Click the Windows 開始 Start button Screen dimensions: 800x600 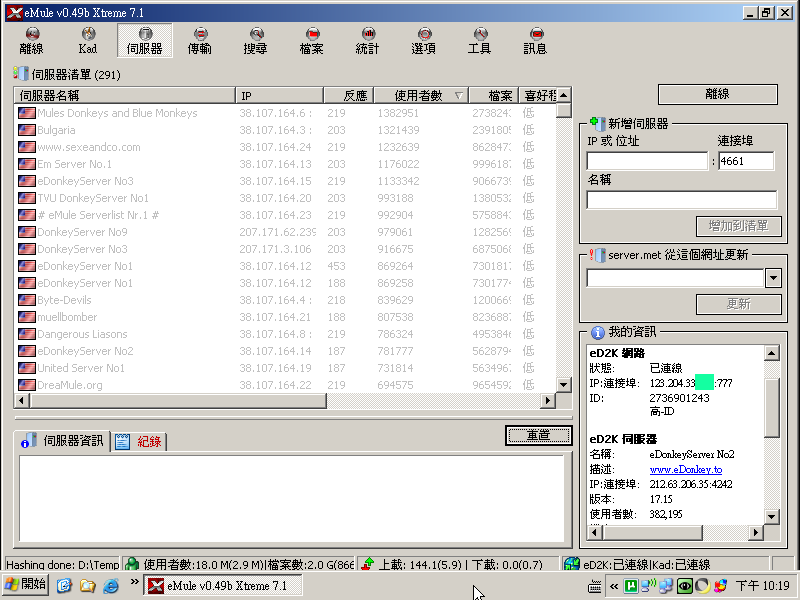coord(26,584)
